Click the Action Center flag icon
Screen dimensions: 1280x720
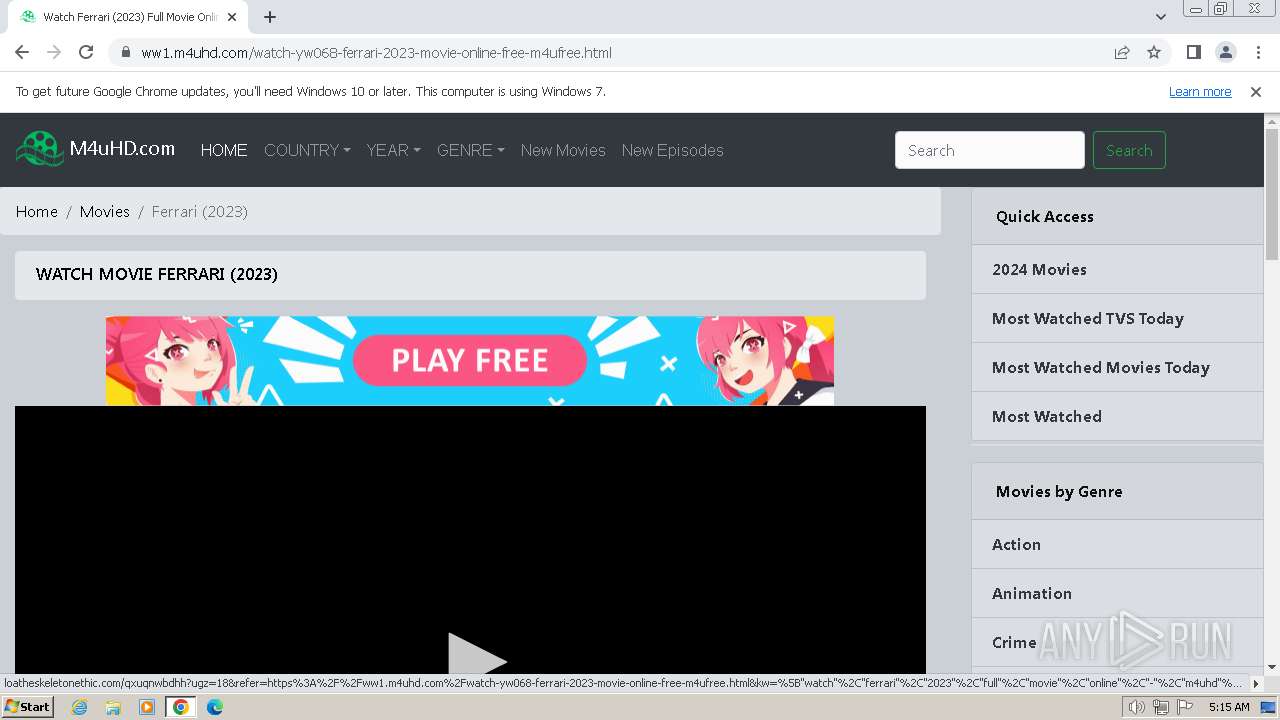1184,707
